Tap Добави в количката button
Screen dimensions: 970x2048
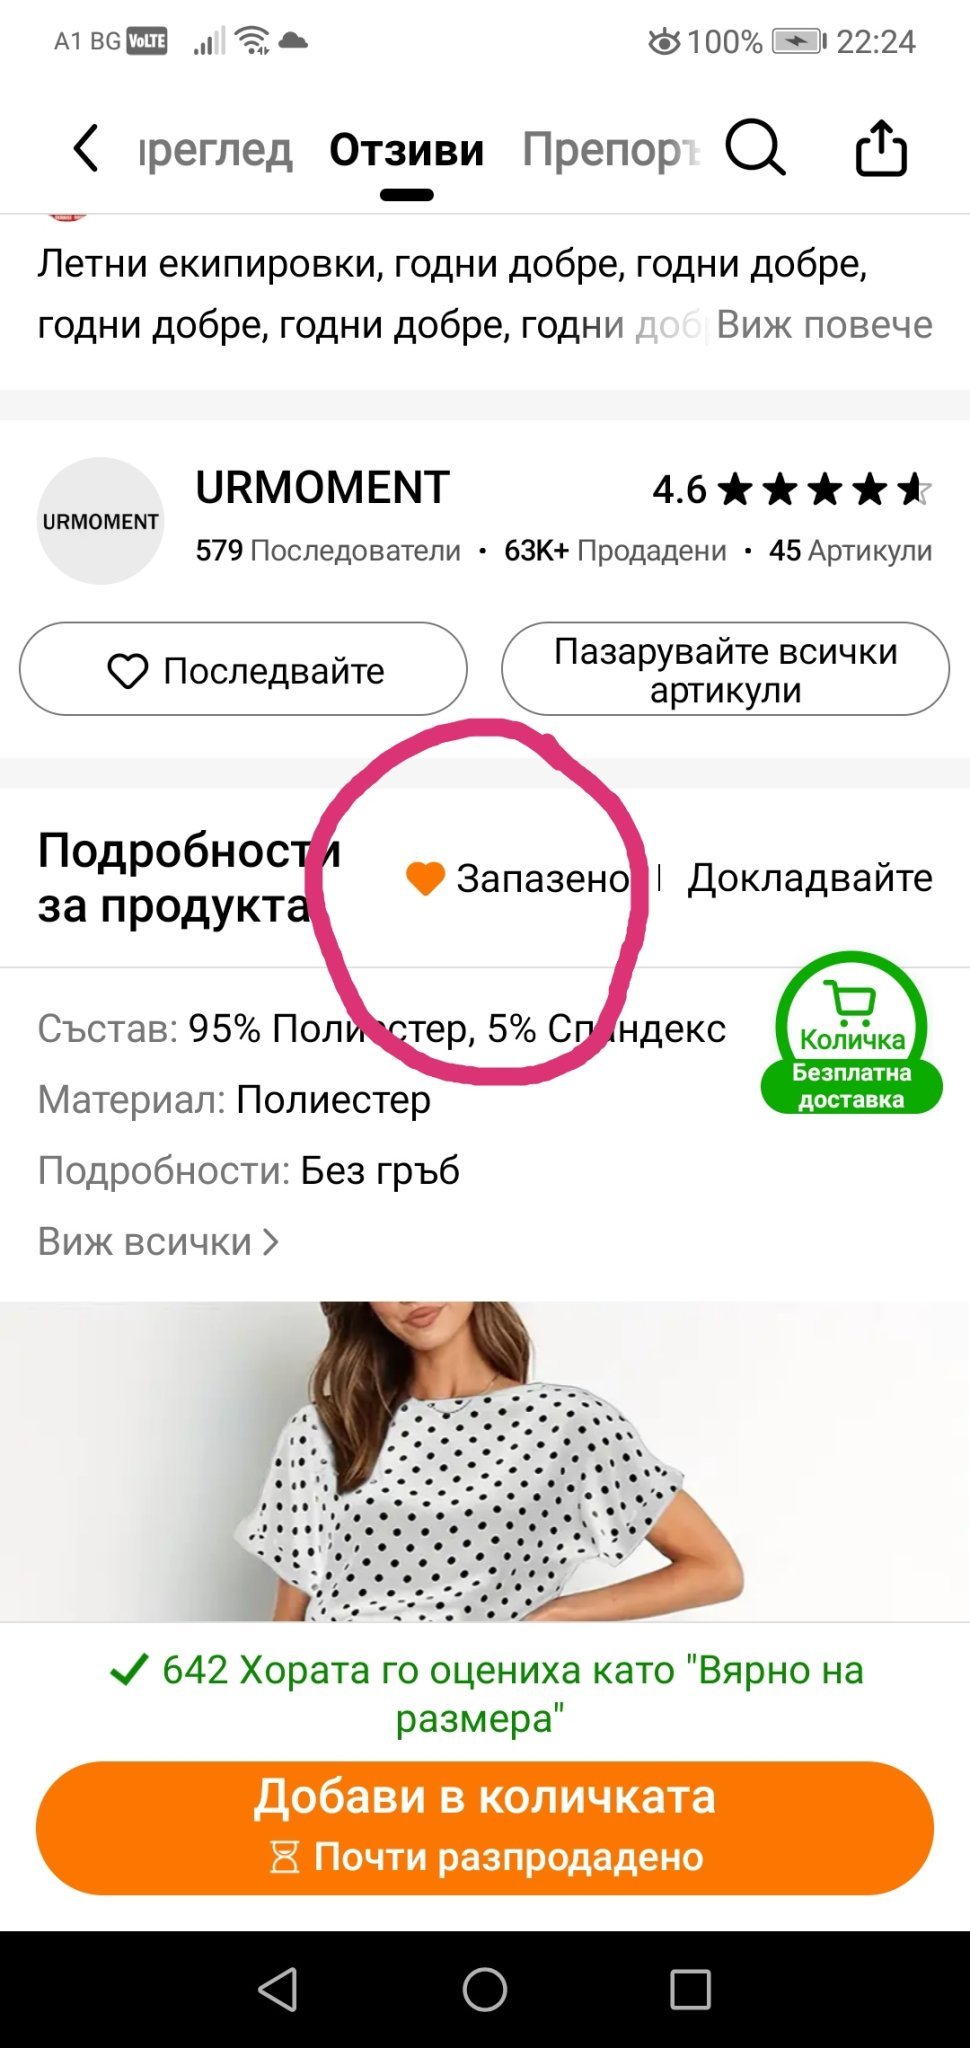(x=485, y=1827)
